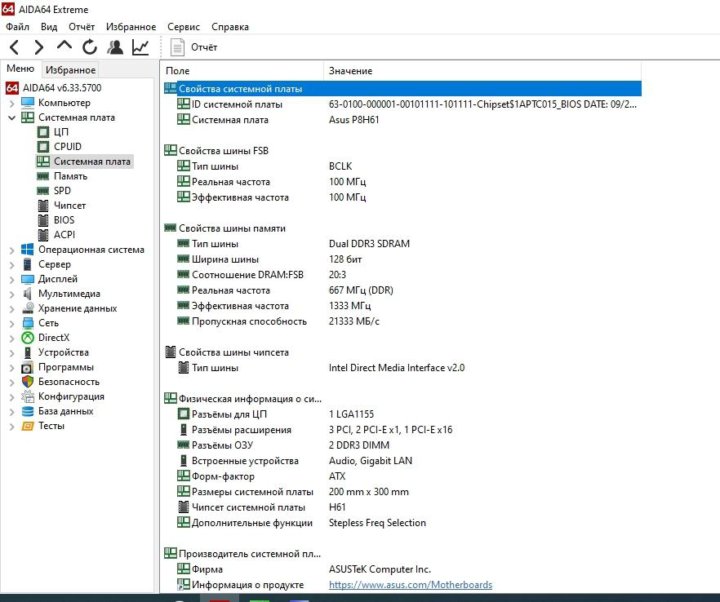Select ЦП item in the tree

[x=61, y=132]
